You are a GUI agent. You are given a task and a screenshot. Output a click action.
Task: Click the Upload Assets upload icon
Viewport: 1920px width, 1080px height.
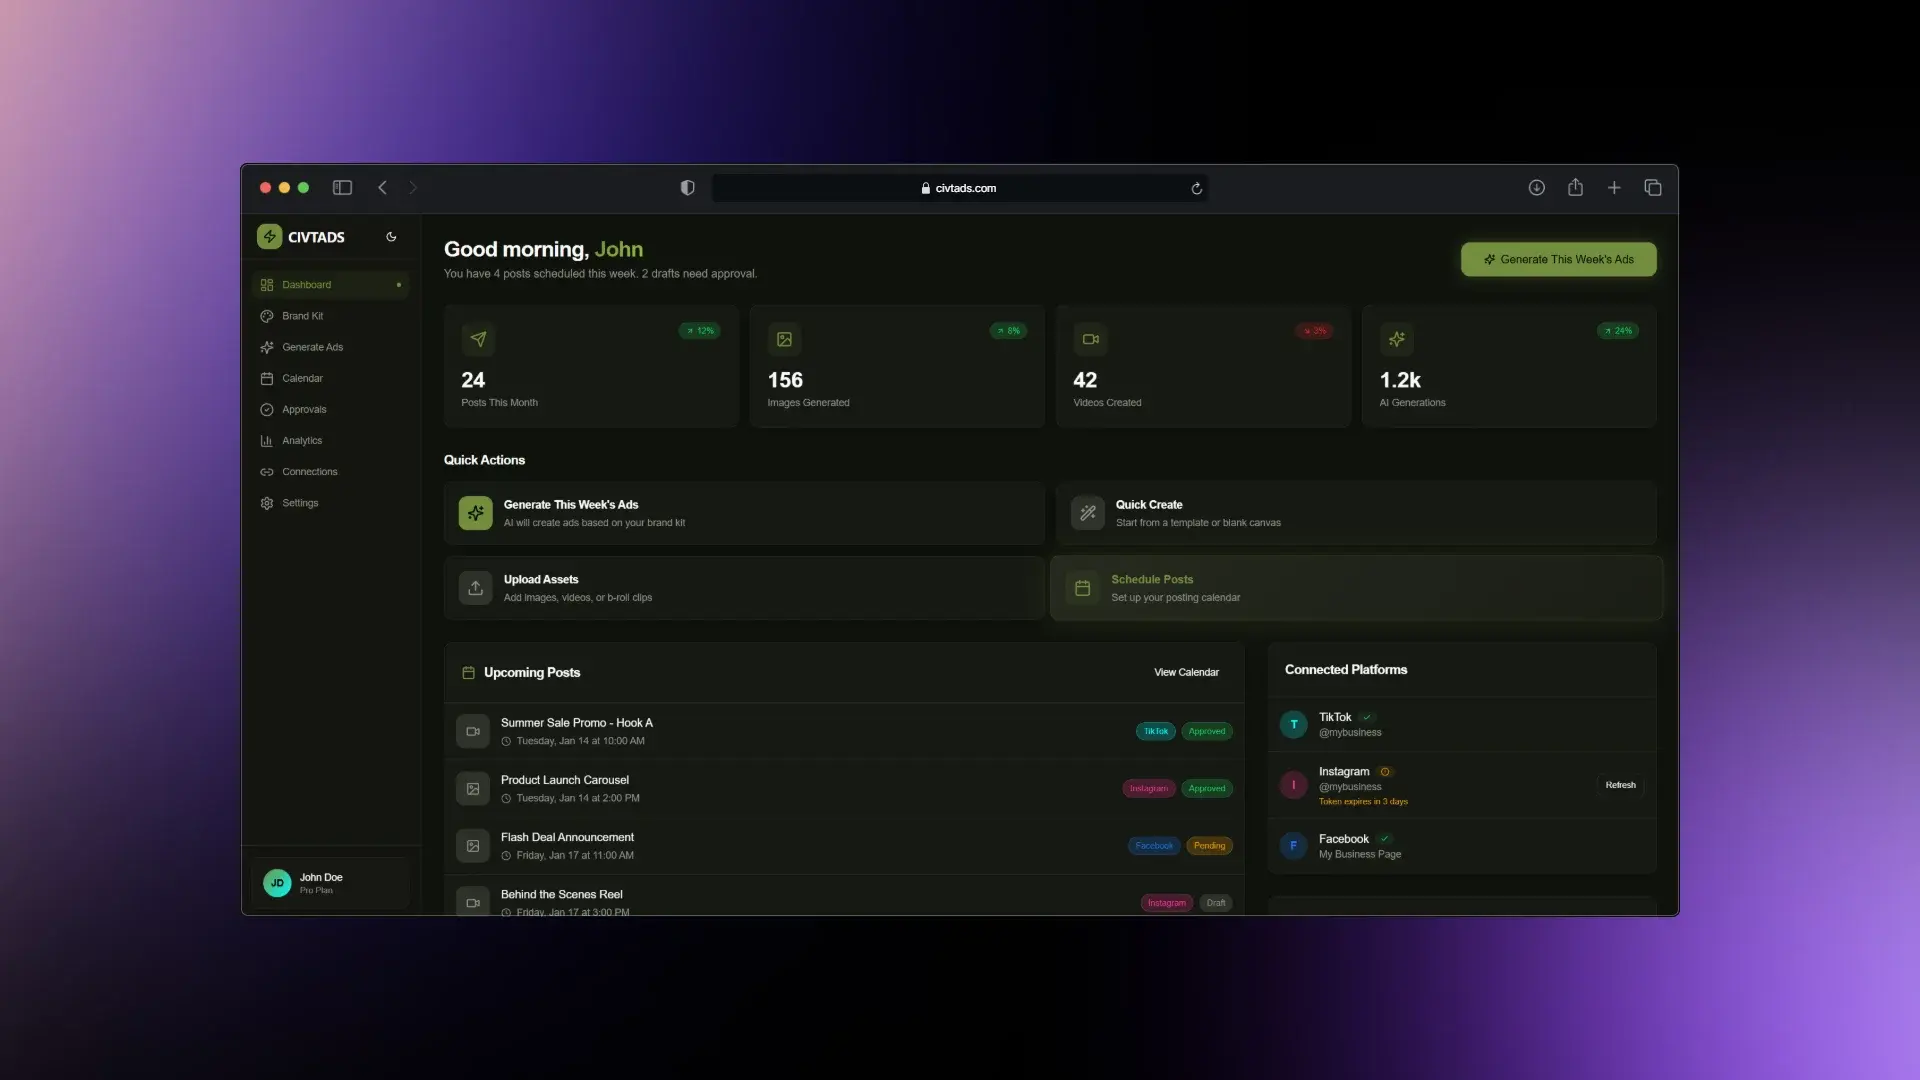coord(475,588)
